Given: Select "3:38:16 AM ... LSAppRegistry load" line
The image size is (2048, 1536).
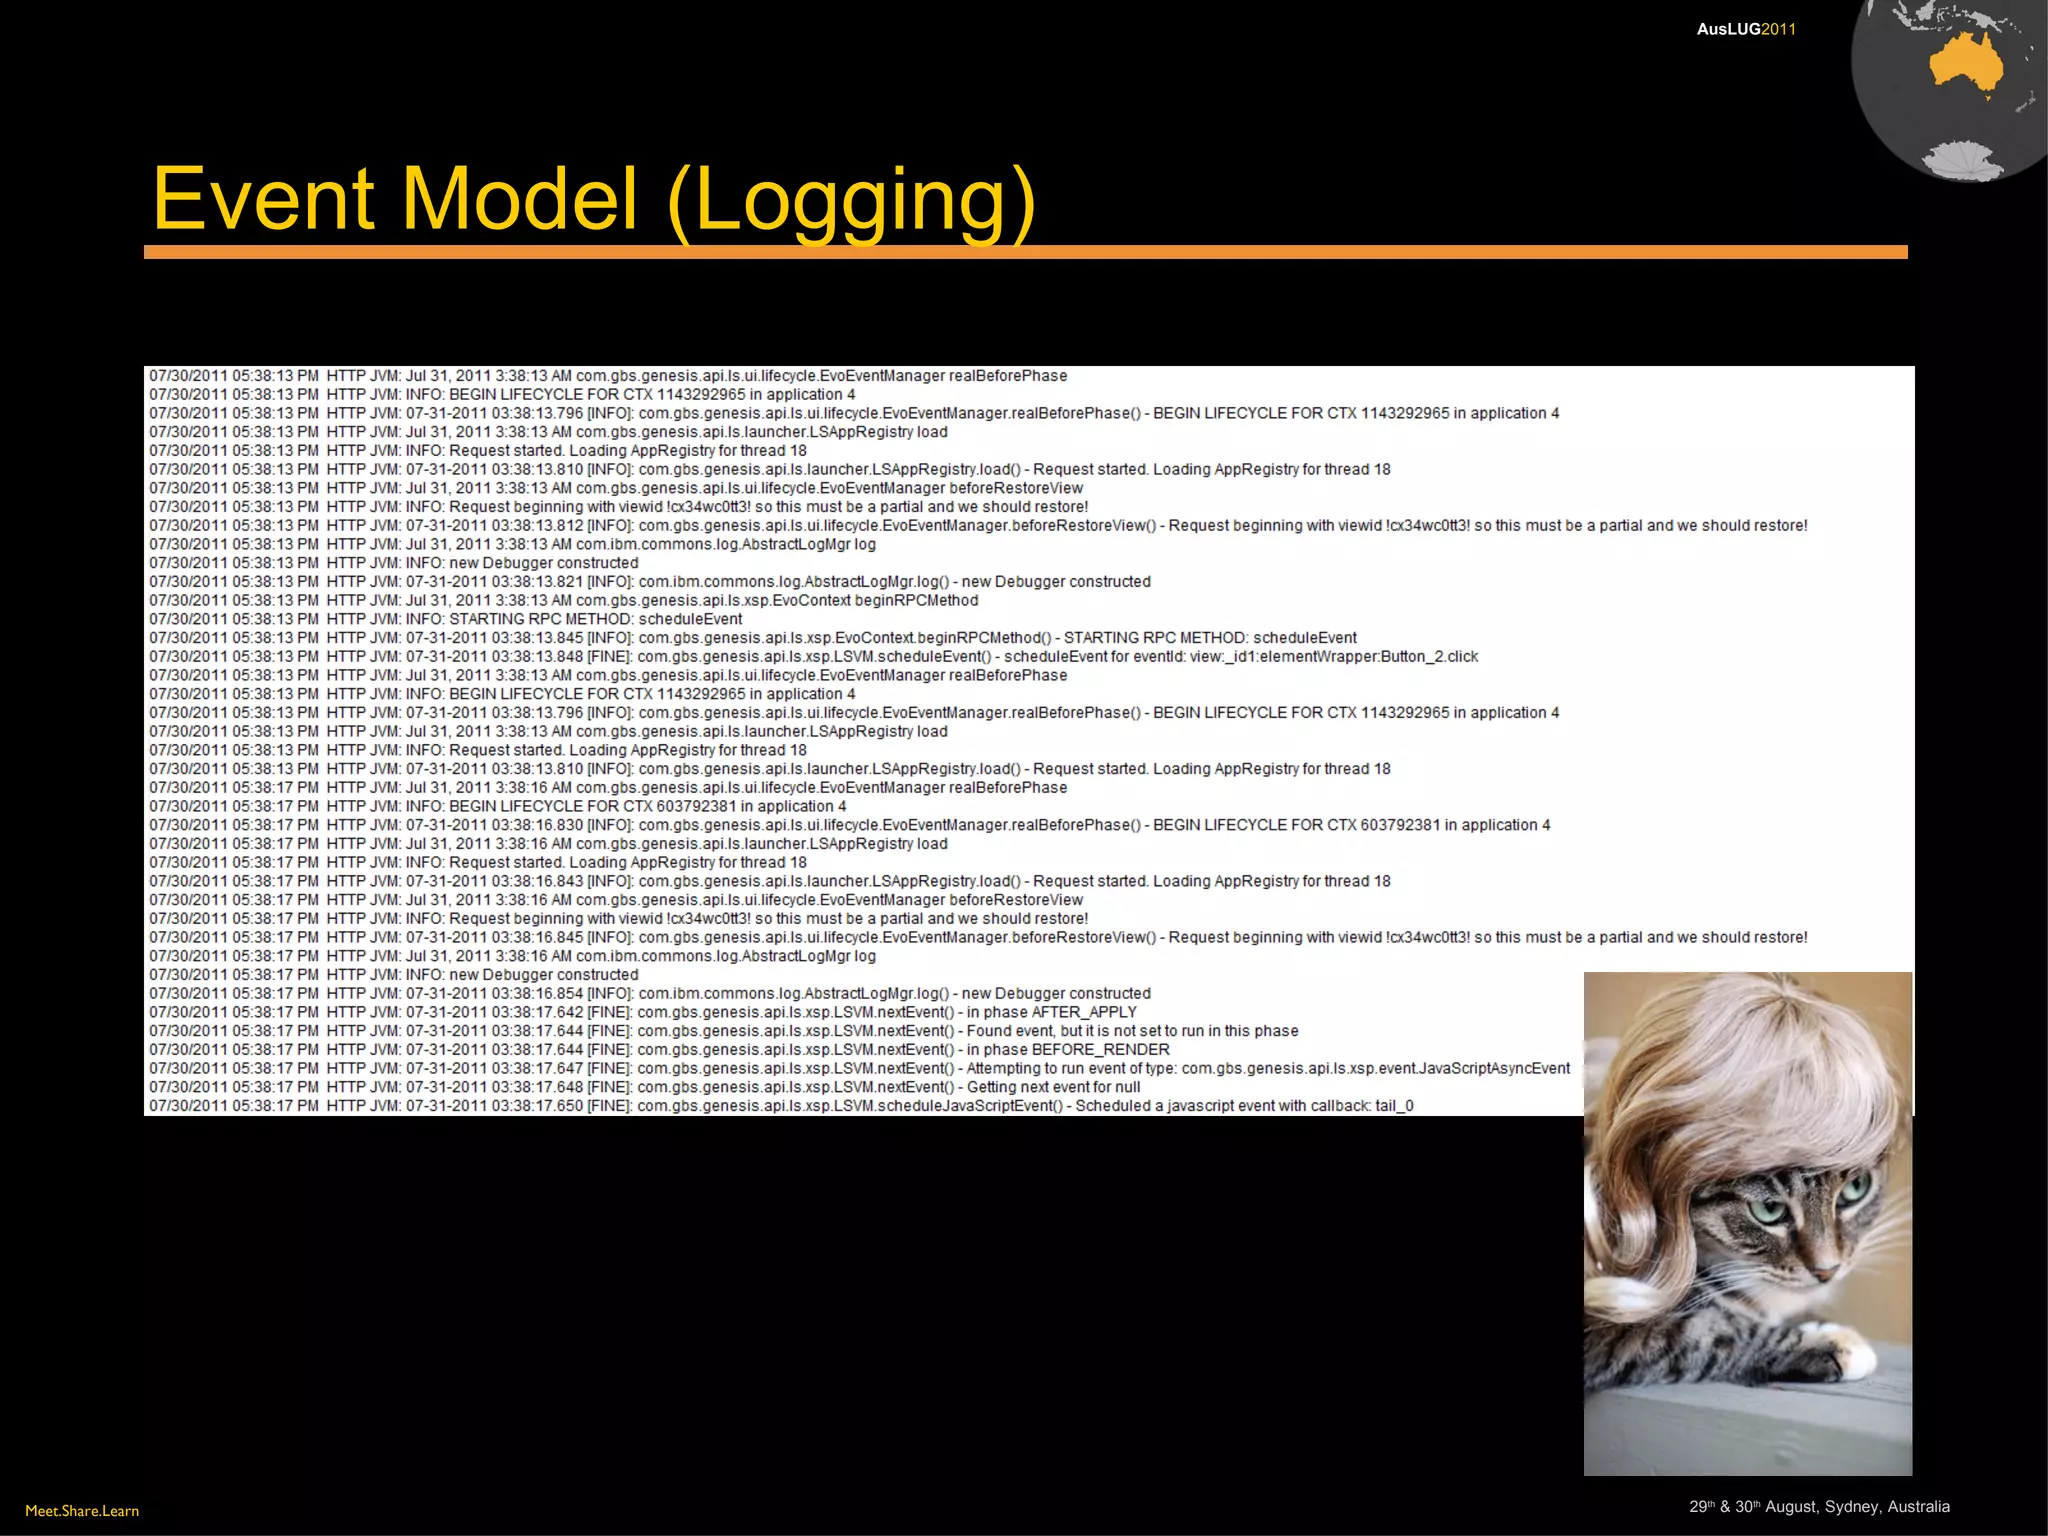Looking at the screenshot, I should coord(548,844).
